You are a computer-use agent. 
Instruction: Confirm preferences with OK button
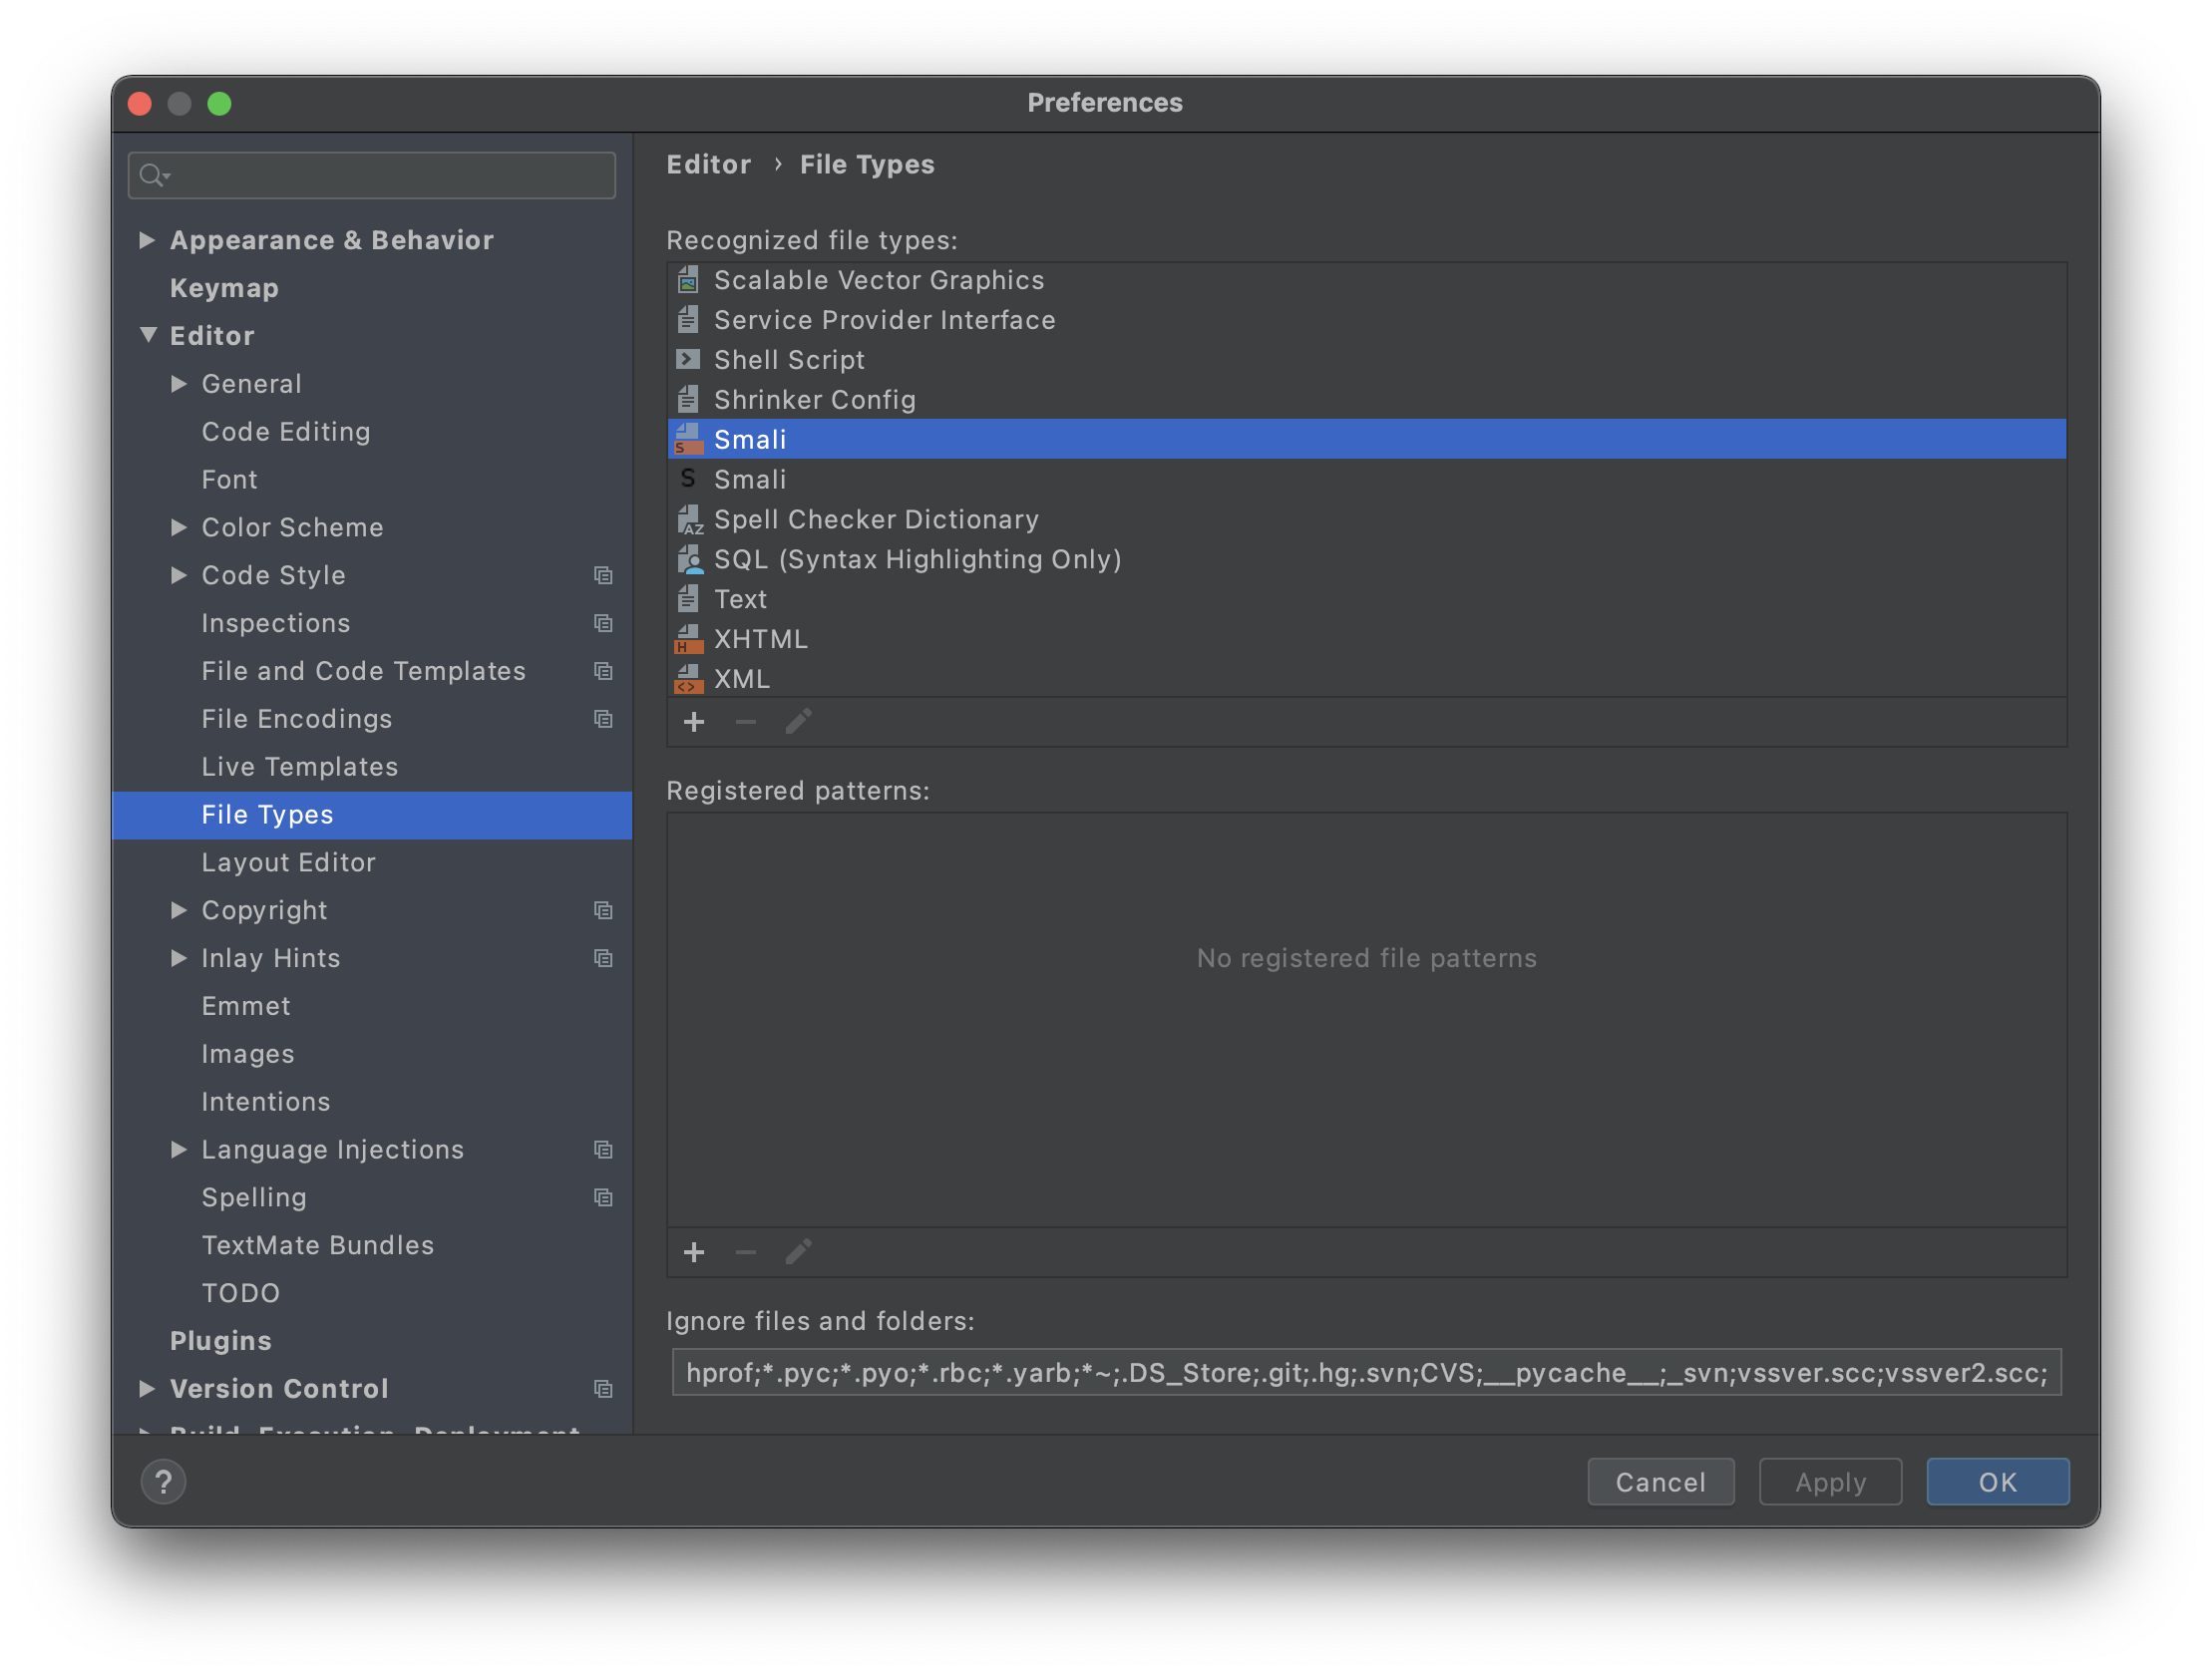[x=1997, y=1482]
